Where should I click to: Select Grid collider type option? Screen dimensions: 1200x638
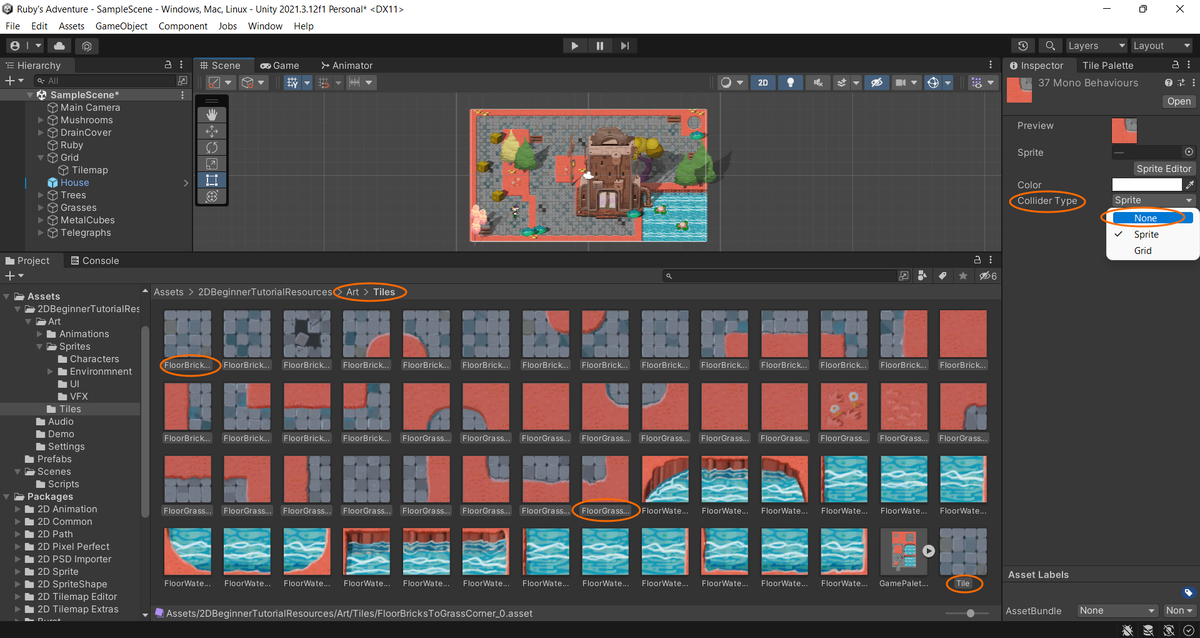pos(1142,251)
